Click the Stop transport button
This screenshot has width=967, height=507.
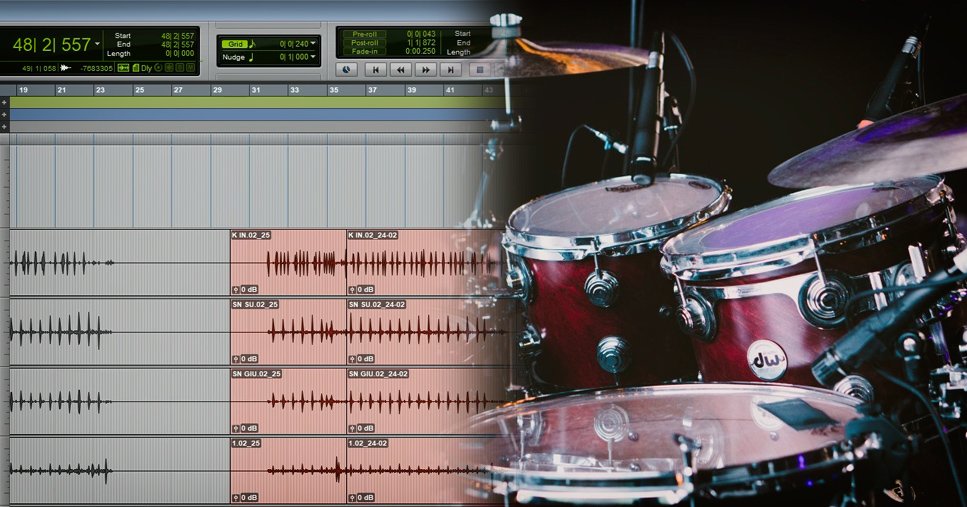tap(479, 70)
